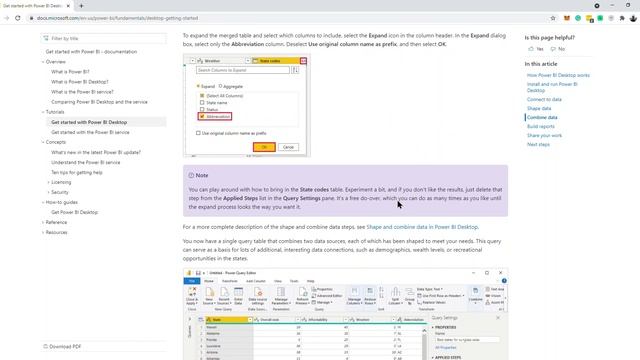Click Yes for Is this page helpful
The image size is (640, 360).
(536, 49)
